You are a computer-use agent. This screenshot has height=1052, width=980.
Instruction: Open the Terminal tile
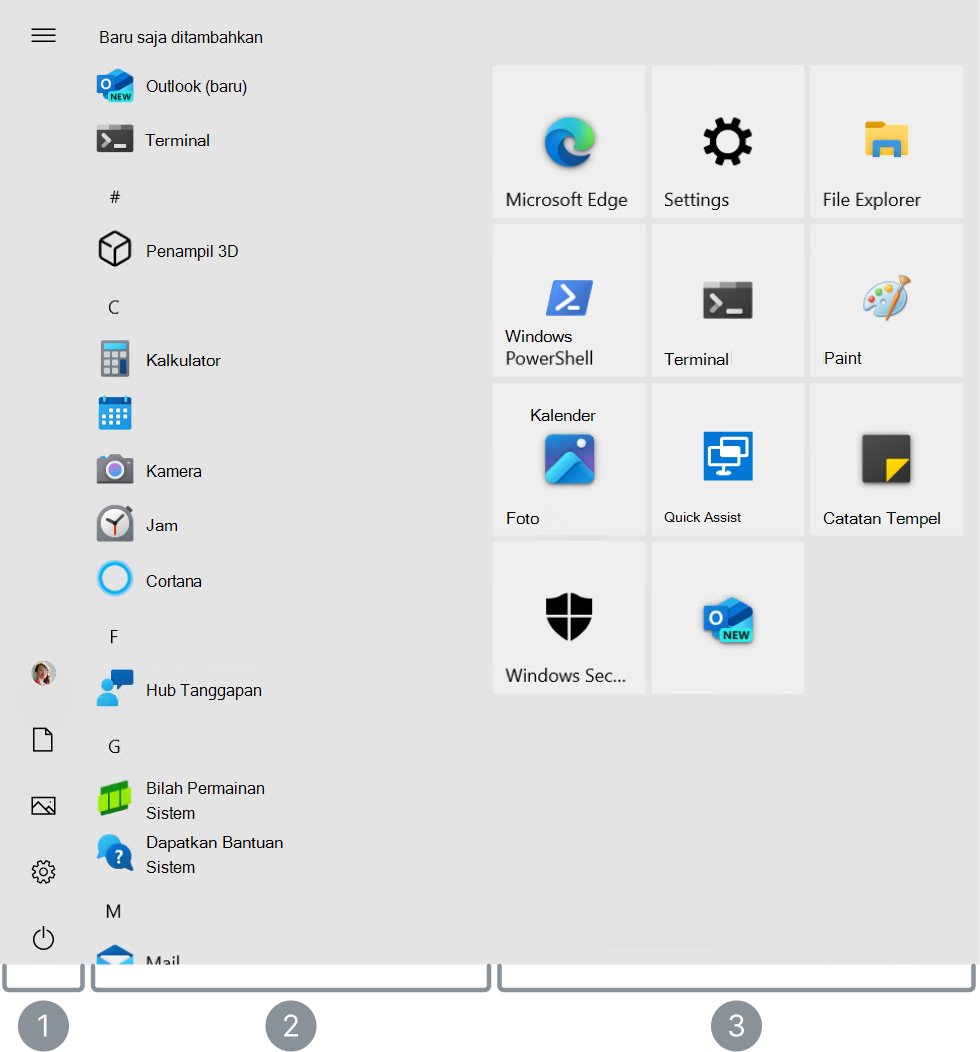click(x=728, y=301)
